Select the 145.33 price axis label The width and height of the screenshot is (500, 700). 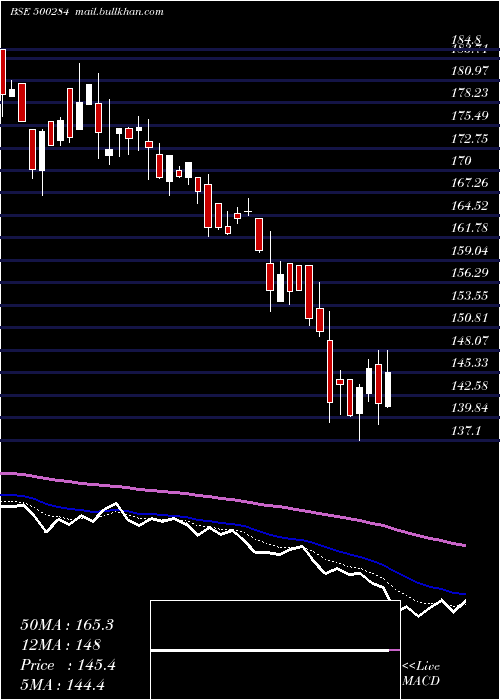coord(470,363)
